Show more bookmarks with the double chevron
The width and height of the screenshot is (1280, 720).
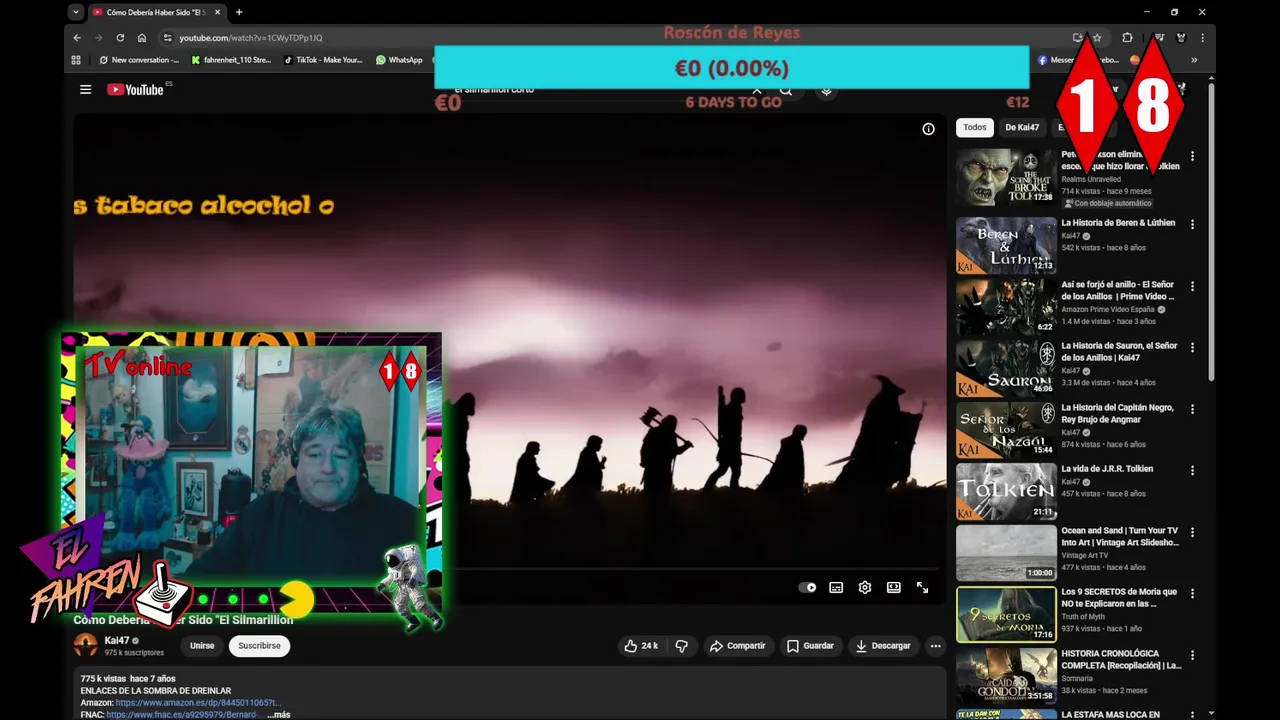click(1194, 60)
